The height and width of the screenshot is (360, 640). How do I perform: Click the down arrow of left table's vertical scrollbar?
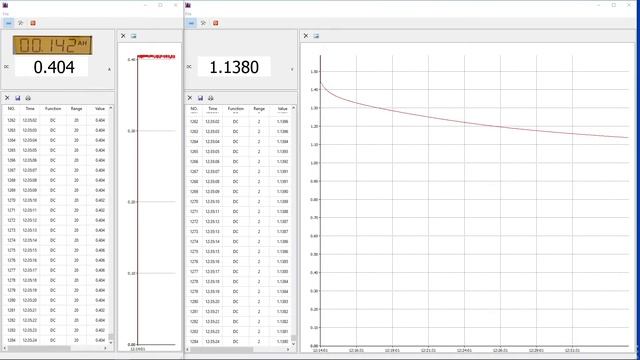coord(111,342)
